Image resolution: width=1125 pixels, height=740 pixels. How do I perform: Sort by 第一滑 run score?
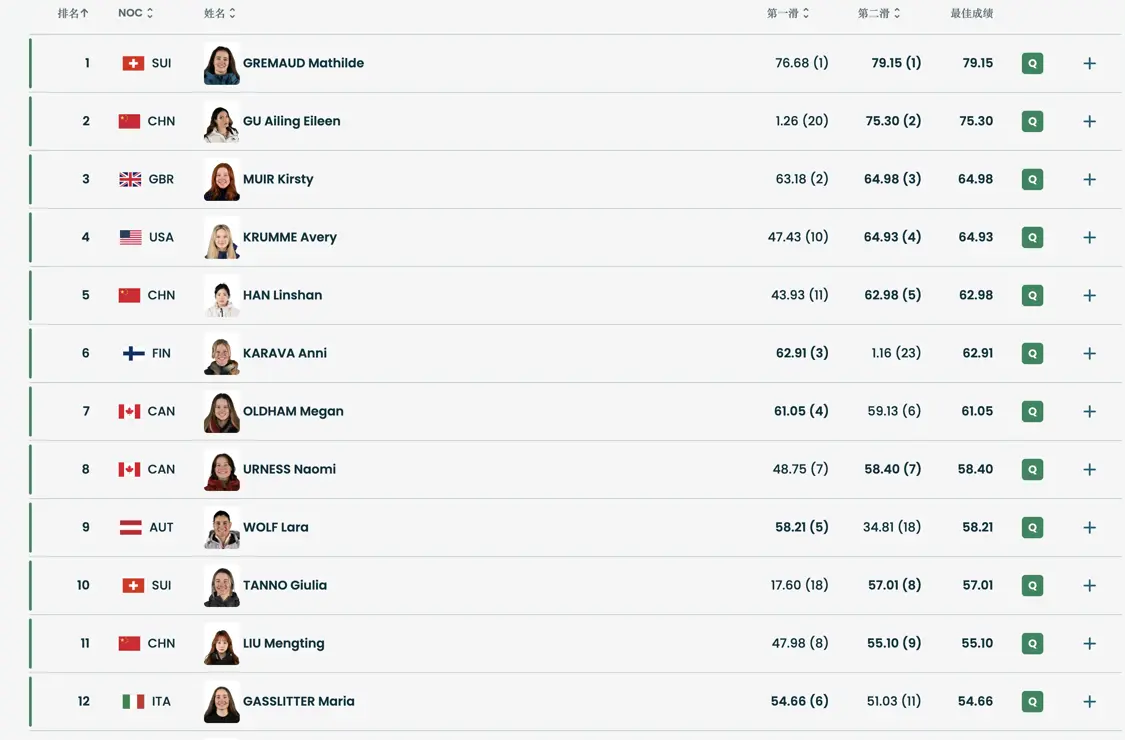point(788,13)
